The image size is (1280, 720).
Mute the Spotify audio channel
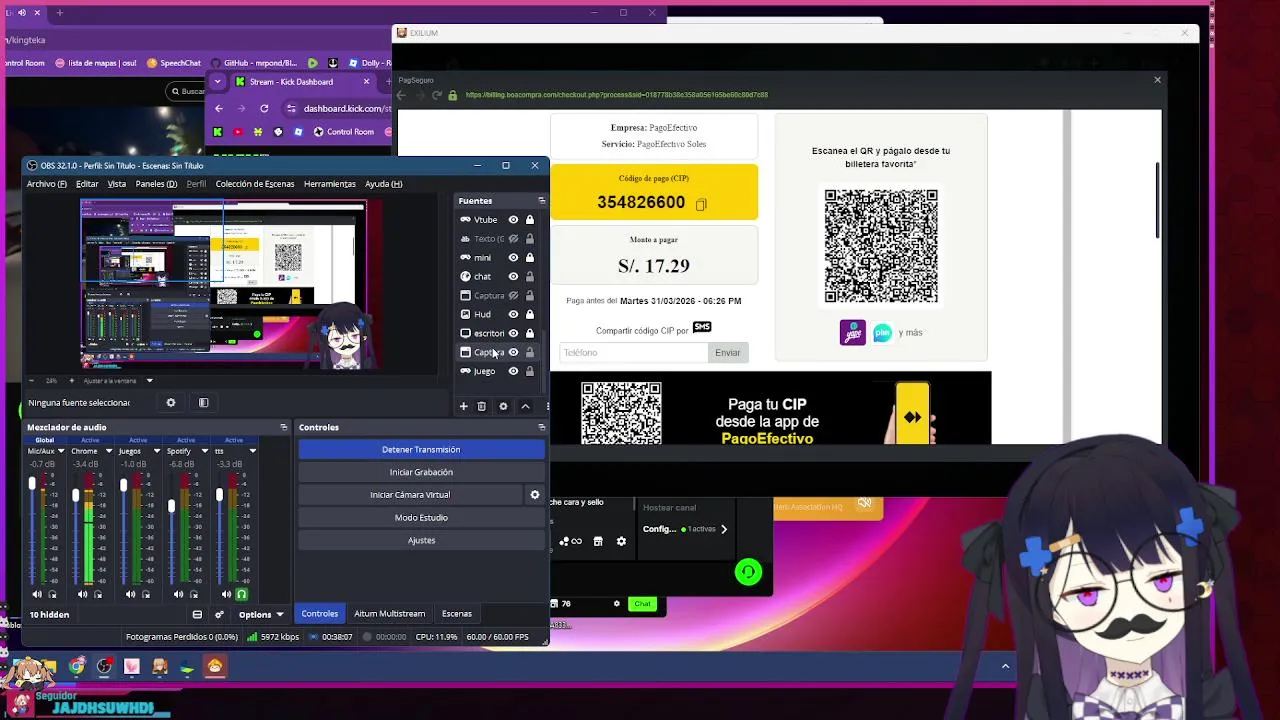[x=178, y=594]
